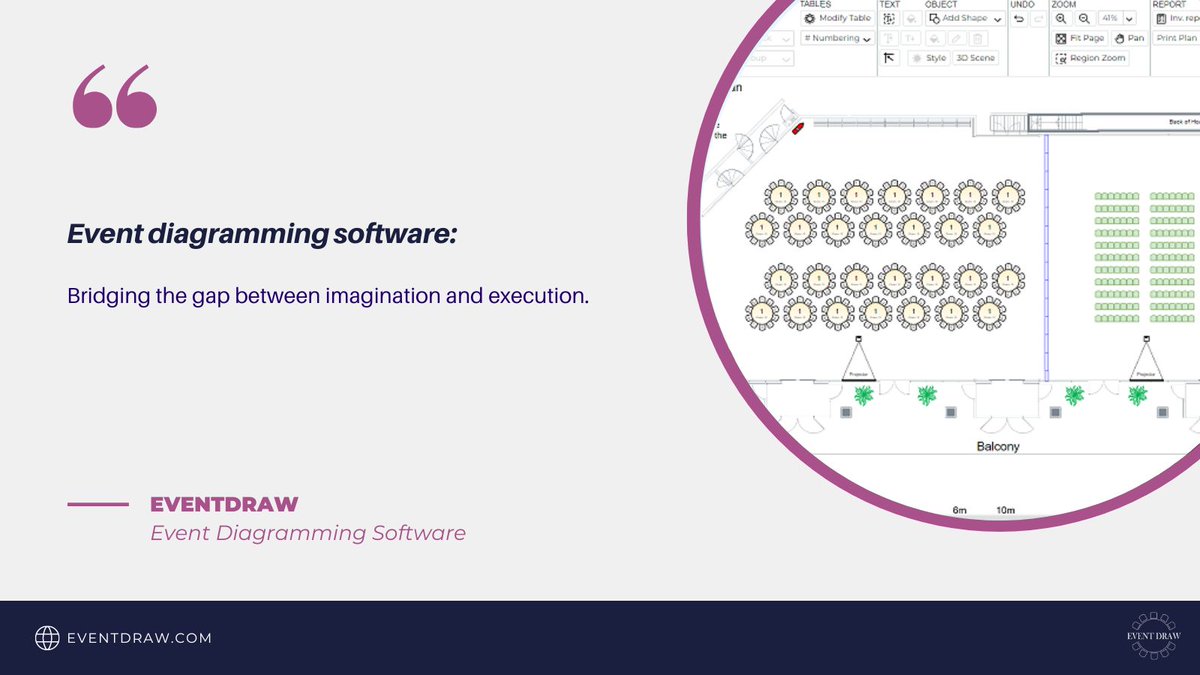Click the Fit Page button
The width and height of the screenshot is (1200, 675).
(1080, 38)
